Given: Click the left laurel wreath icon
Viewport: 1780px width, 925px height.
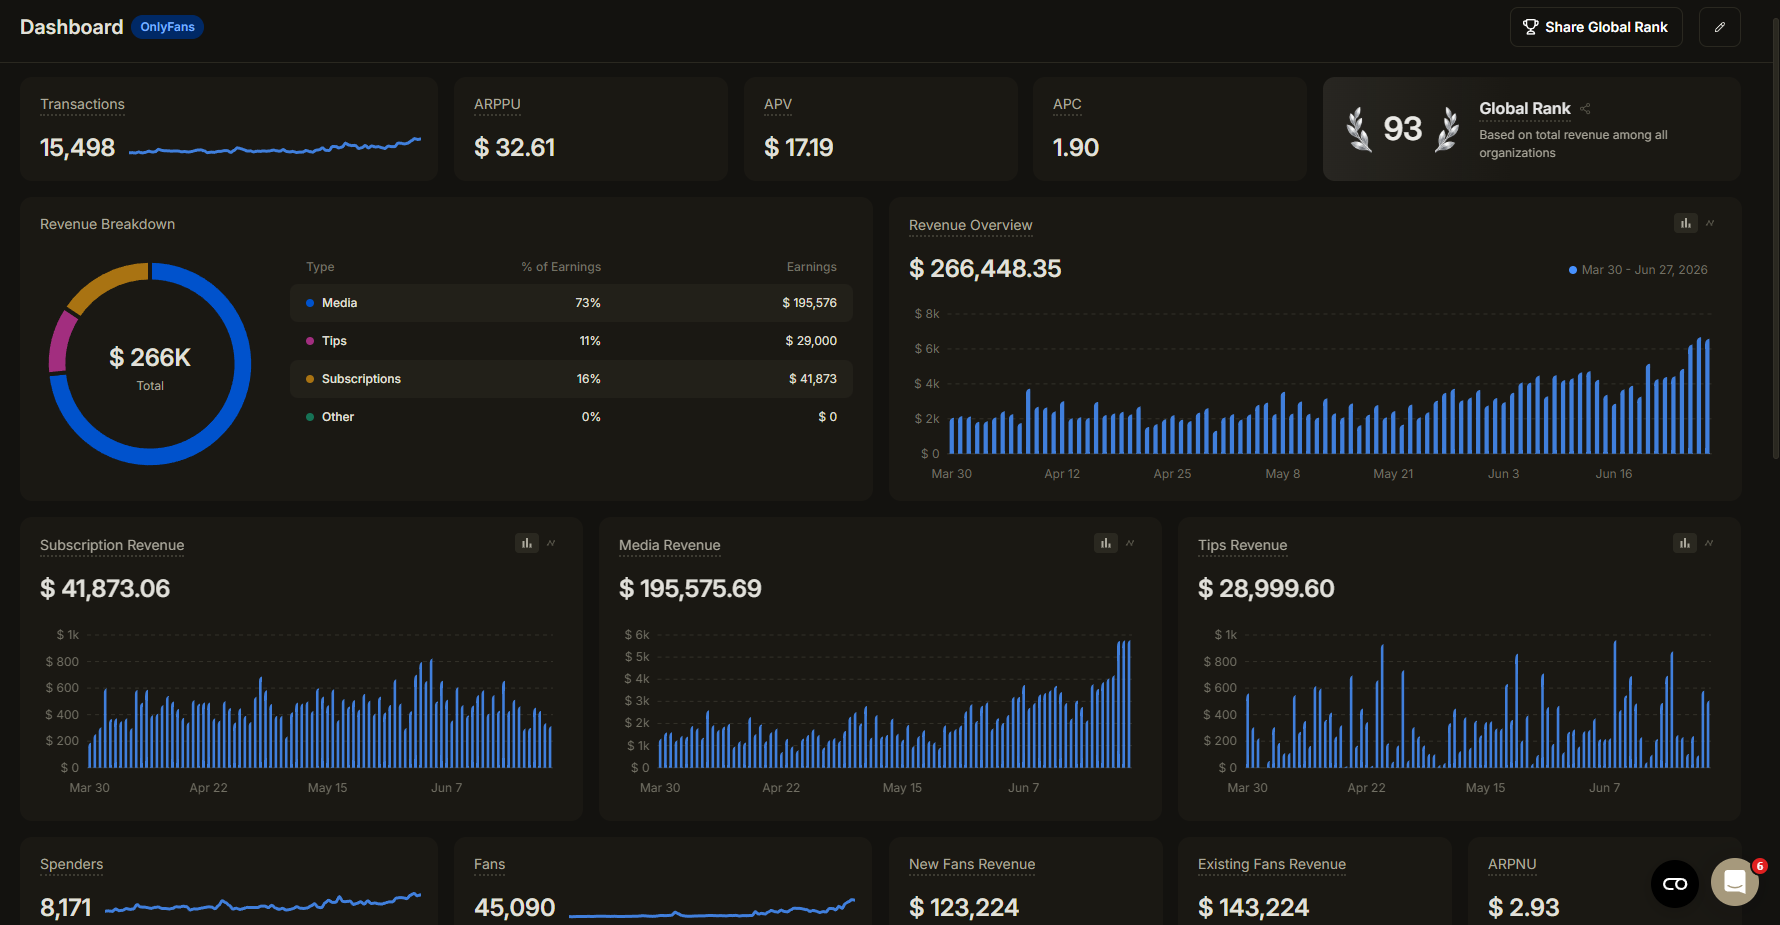Looking at the screenshot, I should [1358, 129].
